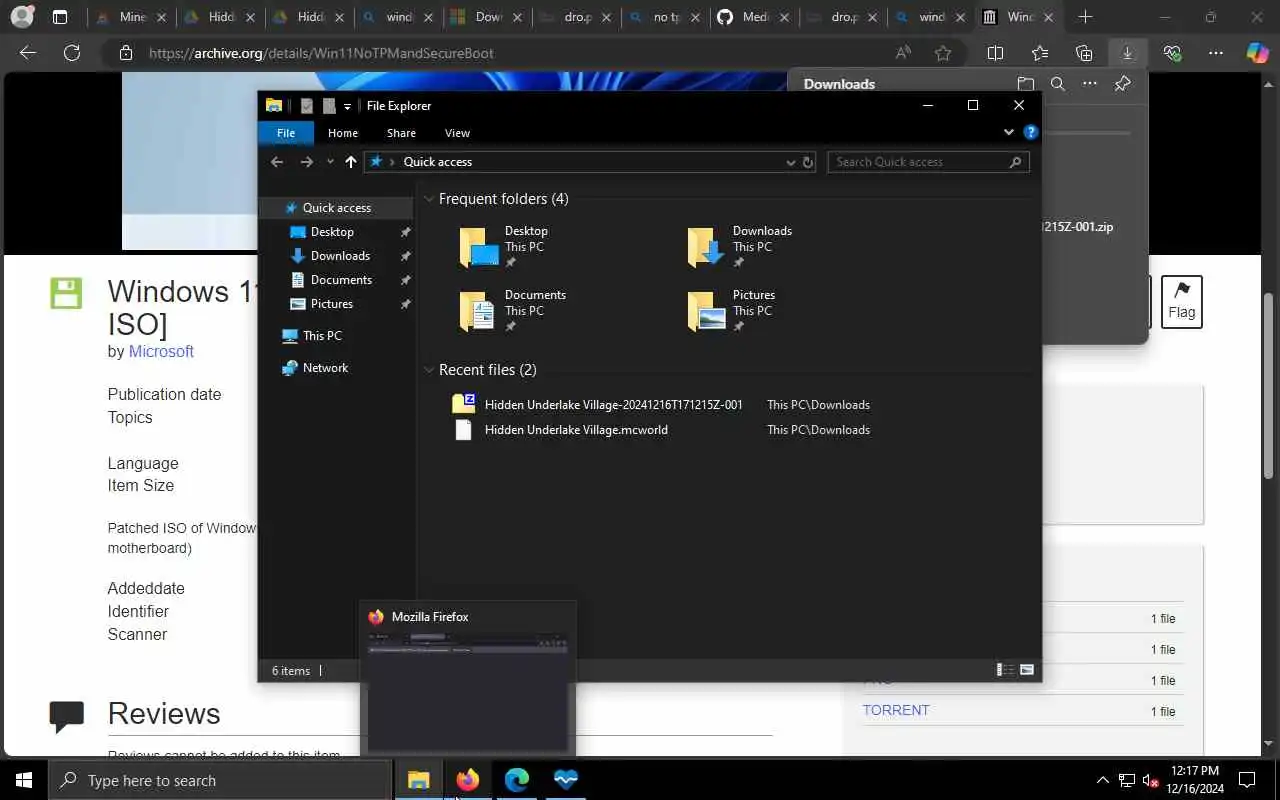Open Edge Collections icon
The height and width of the screenshot is (800, 1280).
pyautogui.click(x=1084, y=53)
